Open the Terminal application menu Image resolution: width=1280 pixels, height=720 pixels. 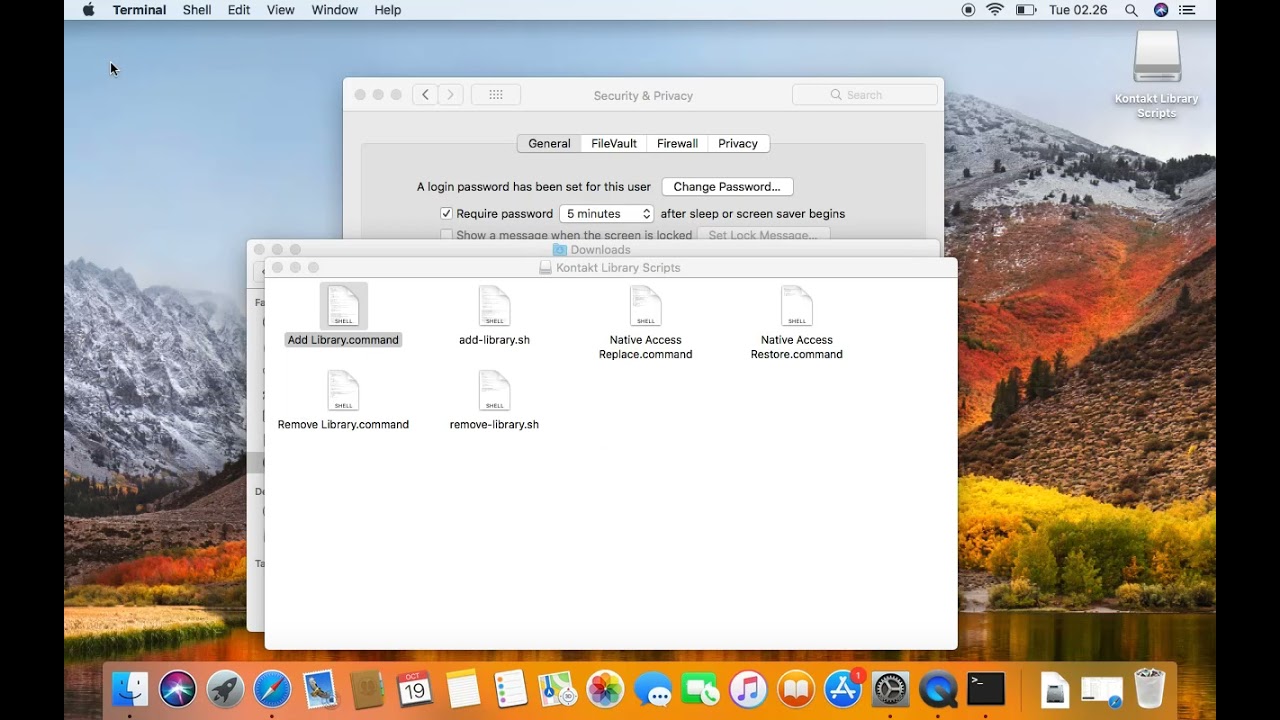139,10
